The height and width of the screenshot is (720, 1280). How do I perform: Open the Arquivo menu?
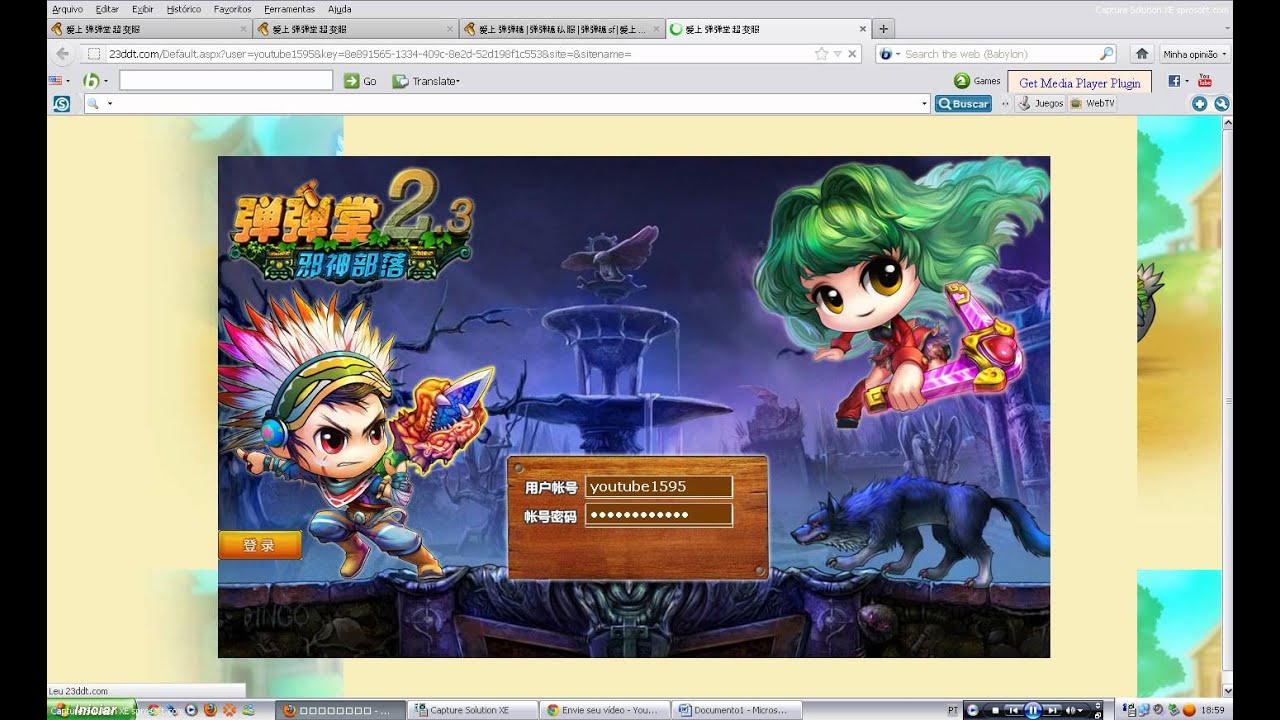tap(67, 9)
